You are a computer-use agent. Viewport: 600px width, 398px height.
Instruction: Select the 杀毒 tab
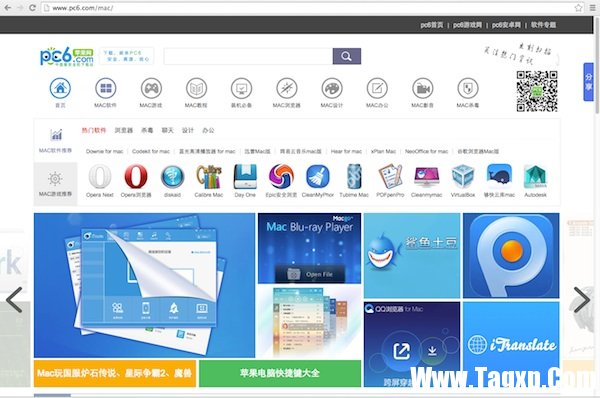(147, 130)
